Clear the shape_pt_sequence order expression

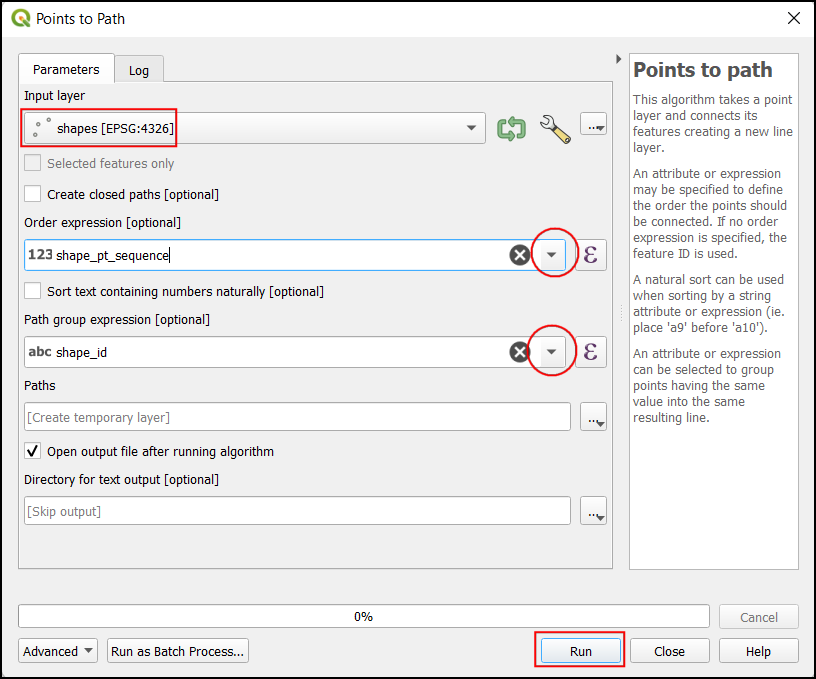520,255
